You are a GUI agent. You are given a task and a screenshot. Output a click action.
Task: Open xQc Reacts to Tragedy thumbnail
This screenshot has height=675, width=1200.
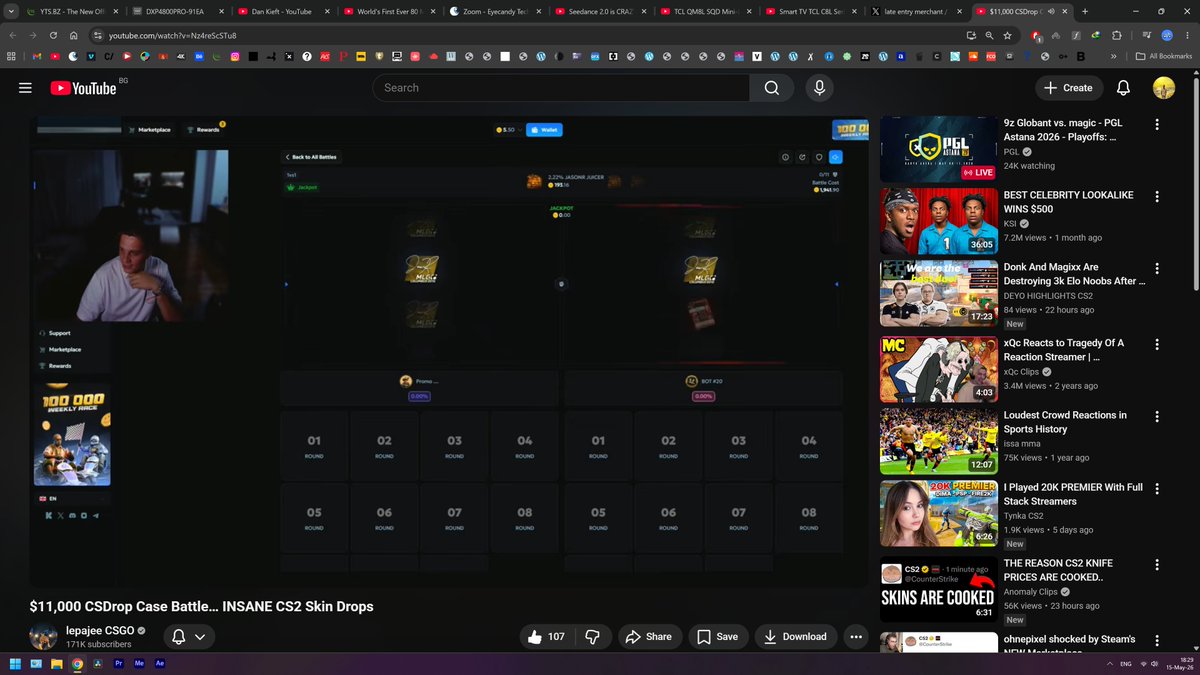[938, 368]
